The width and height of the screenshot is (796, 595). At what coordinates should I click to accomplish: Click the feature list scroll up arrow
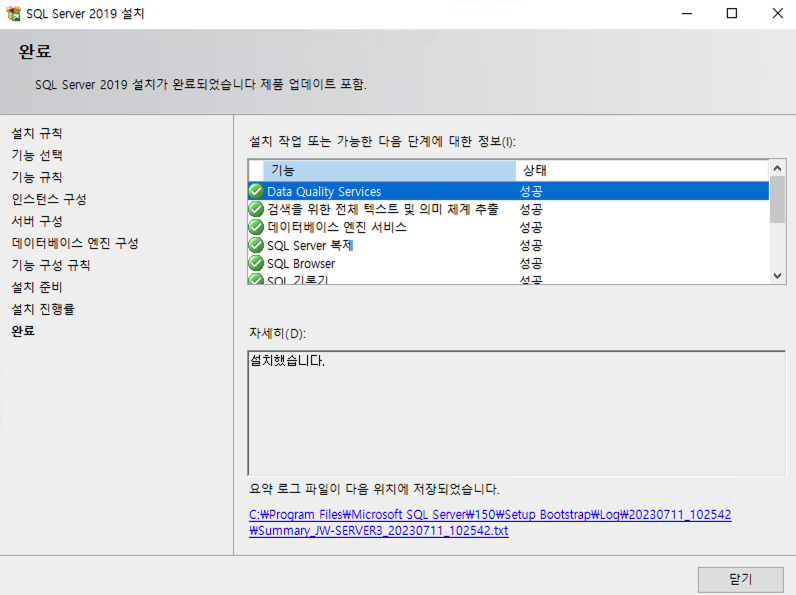tap(777, 168)
